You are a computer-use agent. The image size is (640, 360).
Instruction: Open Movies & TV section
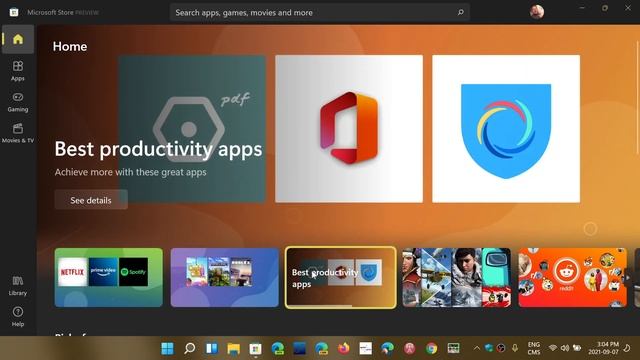tap(18, 133)
